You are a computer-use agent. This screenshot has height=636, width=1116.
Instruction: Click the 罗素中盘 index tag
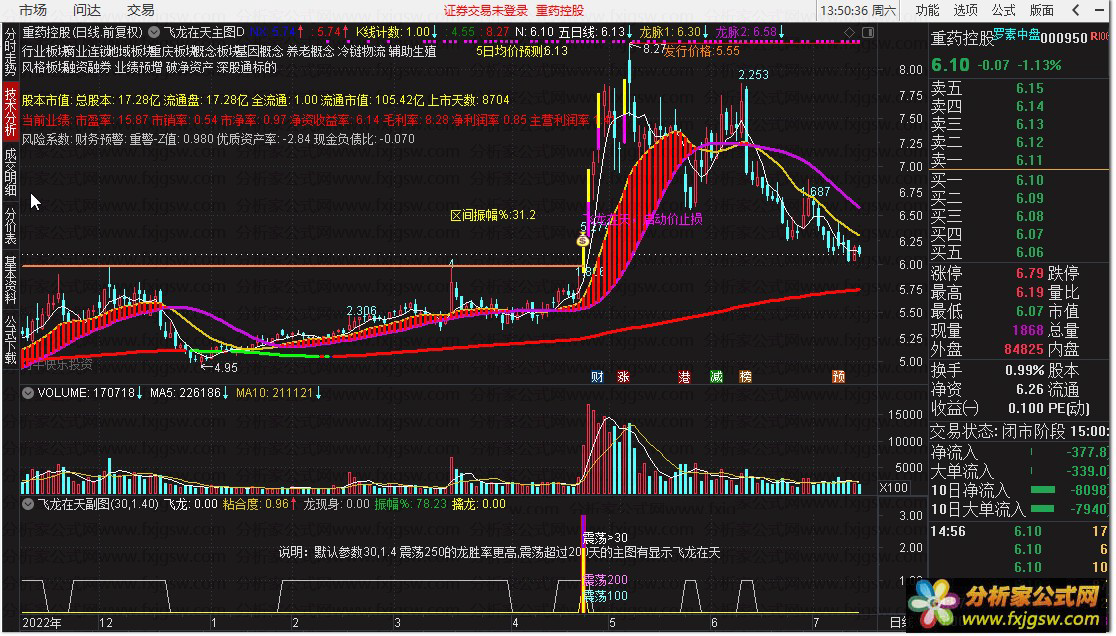tap(1016, 34)
